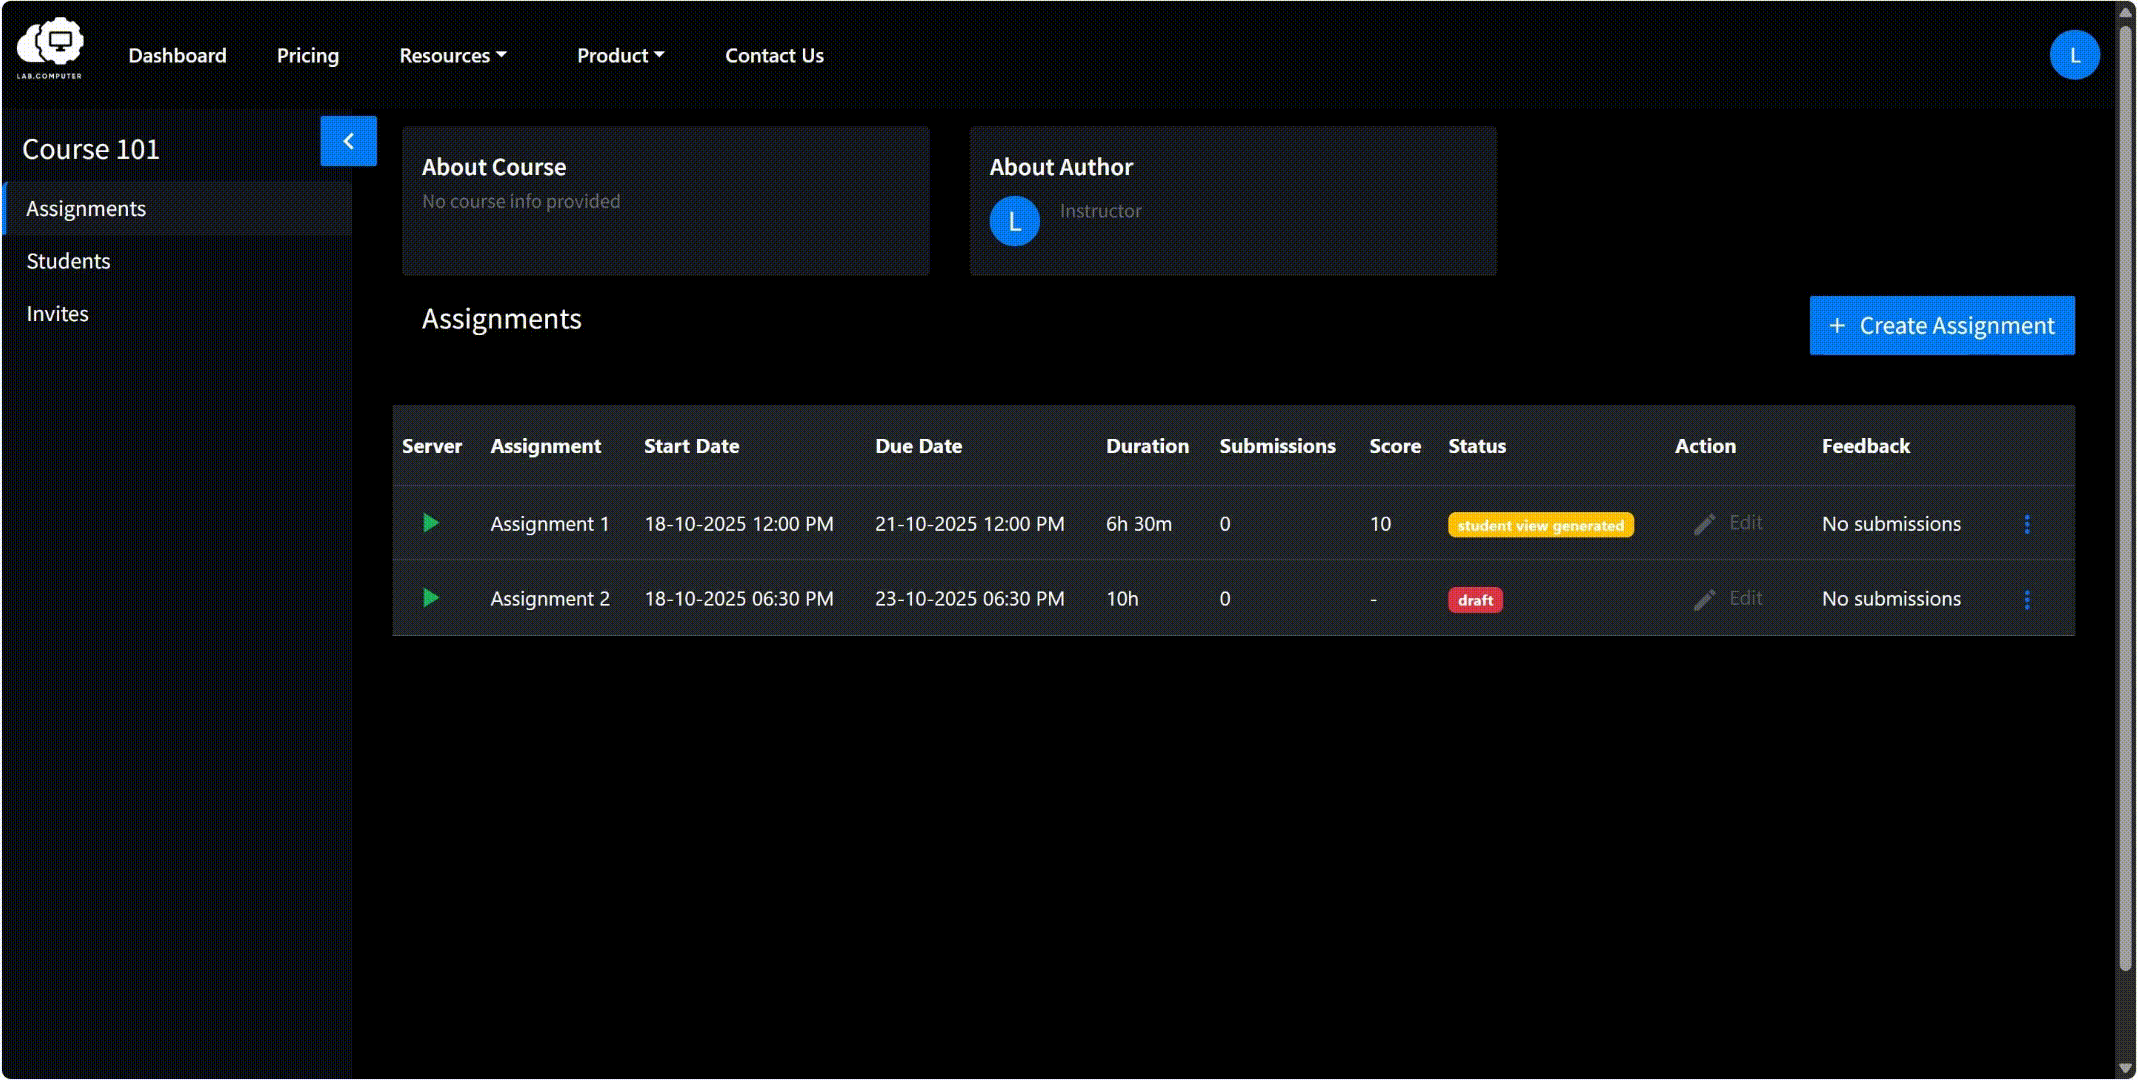Viewport: 2138px width, 1080px height.
Task: Click the pencil Edit icon for Assignment 2
Action: point(1704,599)
